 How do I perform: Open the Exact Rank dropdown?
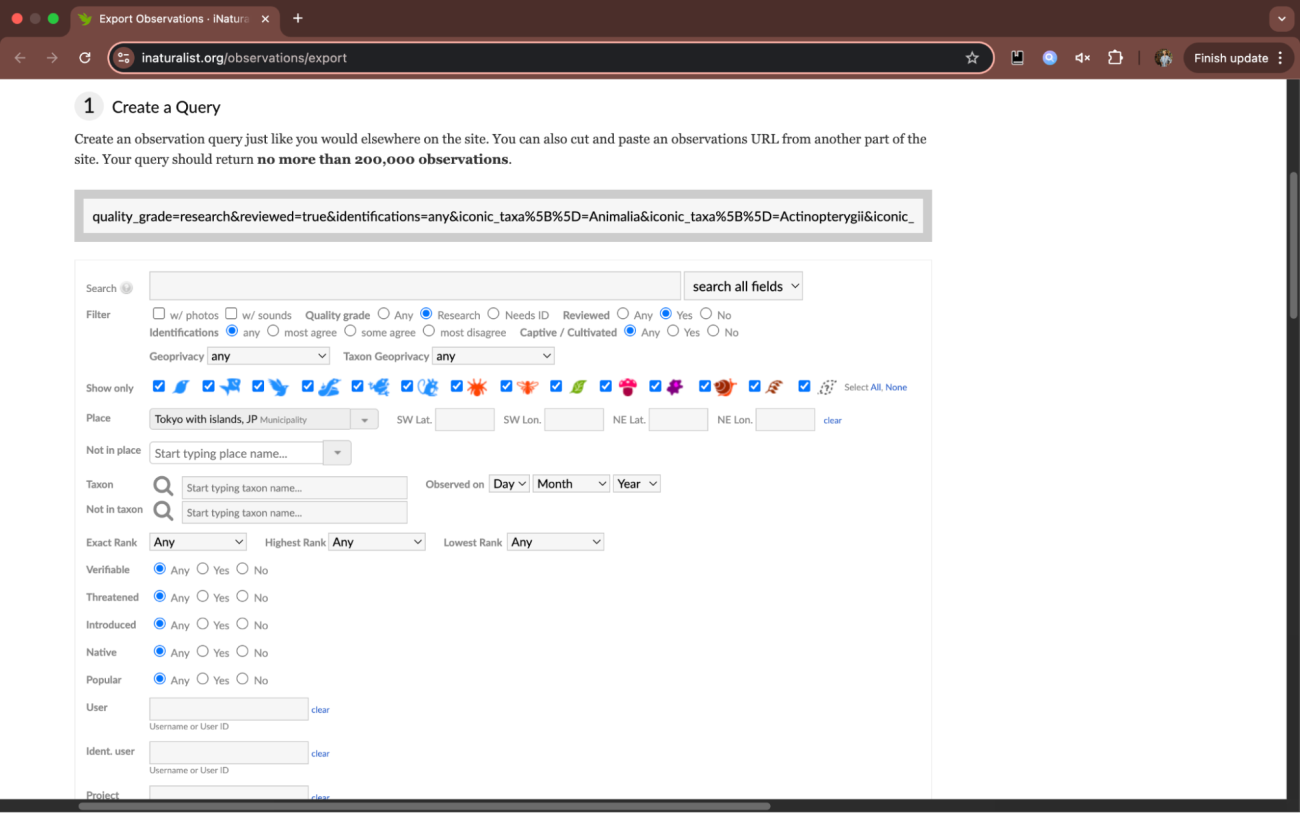click(x=198, y=542)
